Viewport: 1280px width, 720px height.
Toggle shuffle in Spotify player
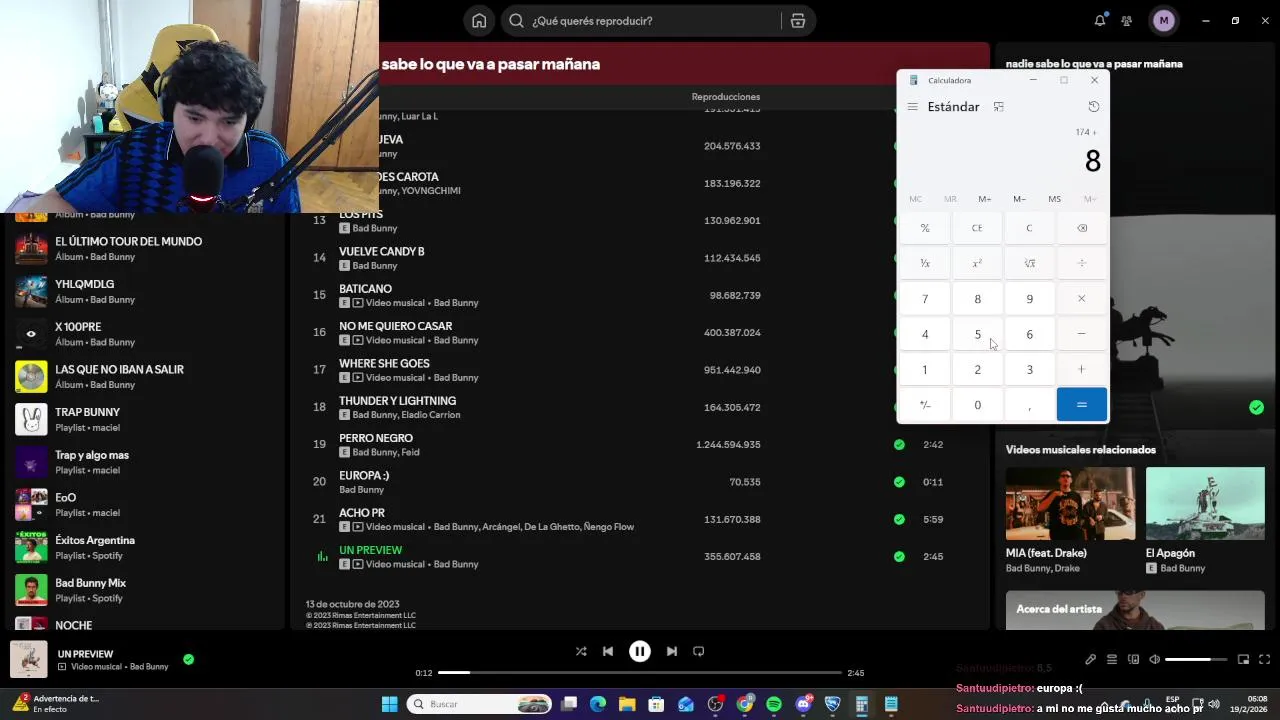581,651
